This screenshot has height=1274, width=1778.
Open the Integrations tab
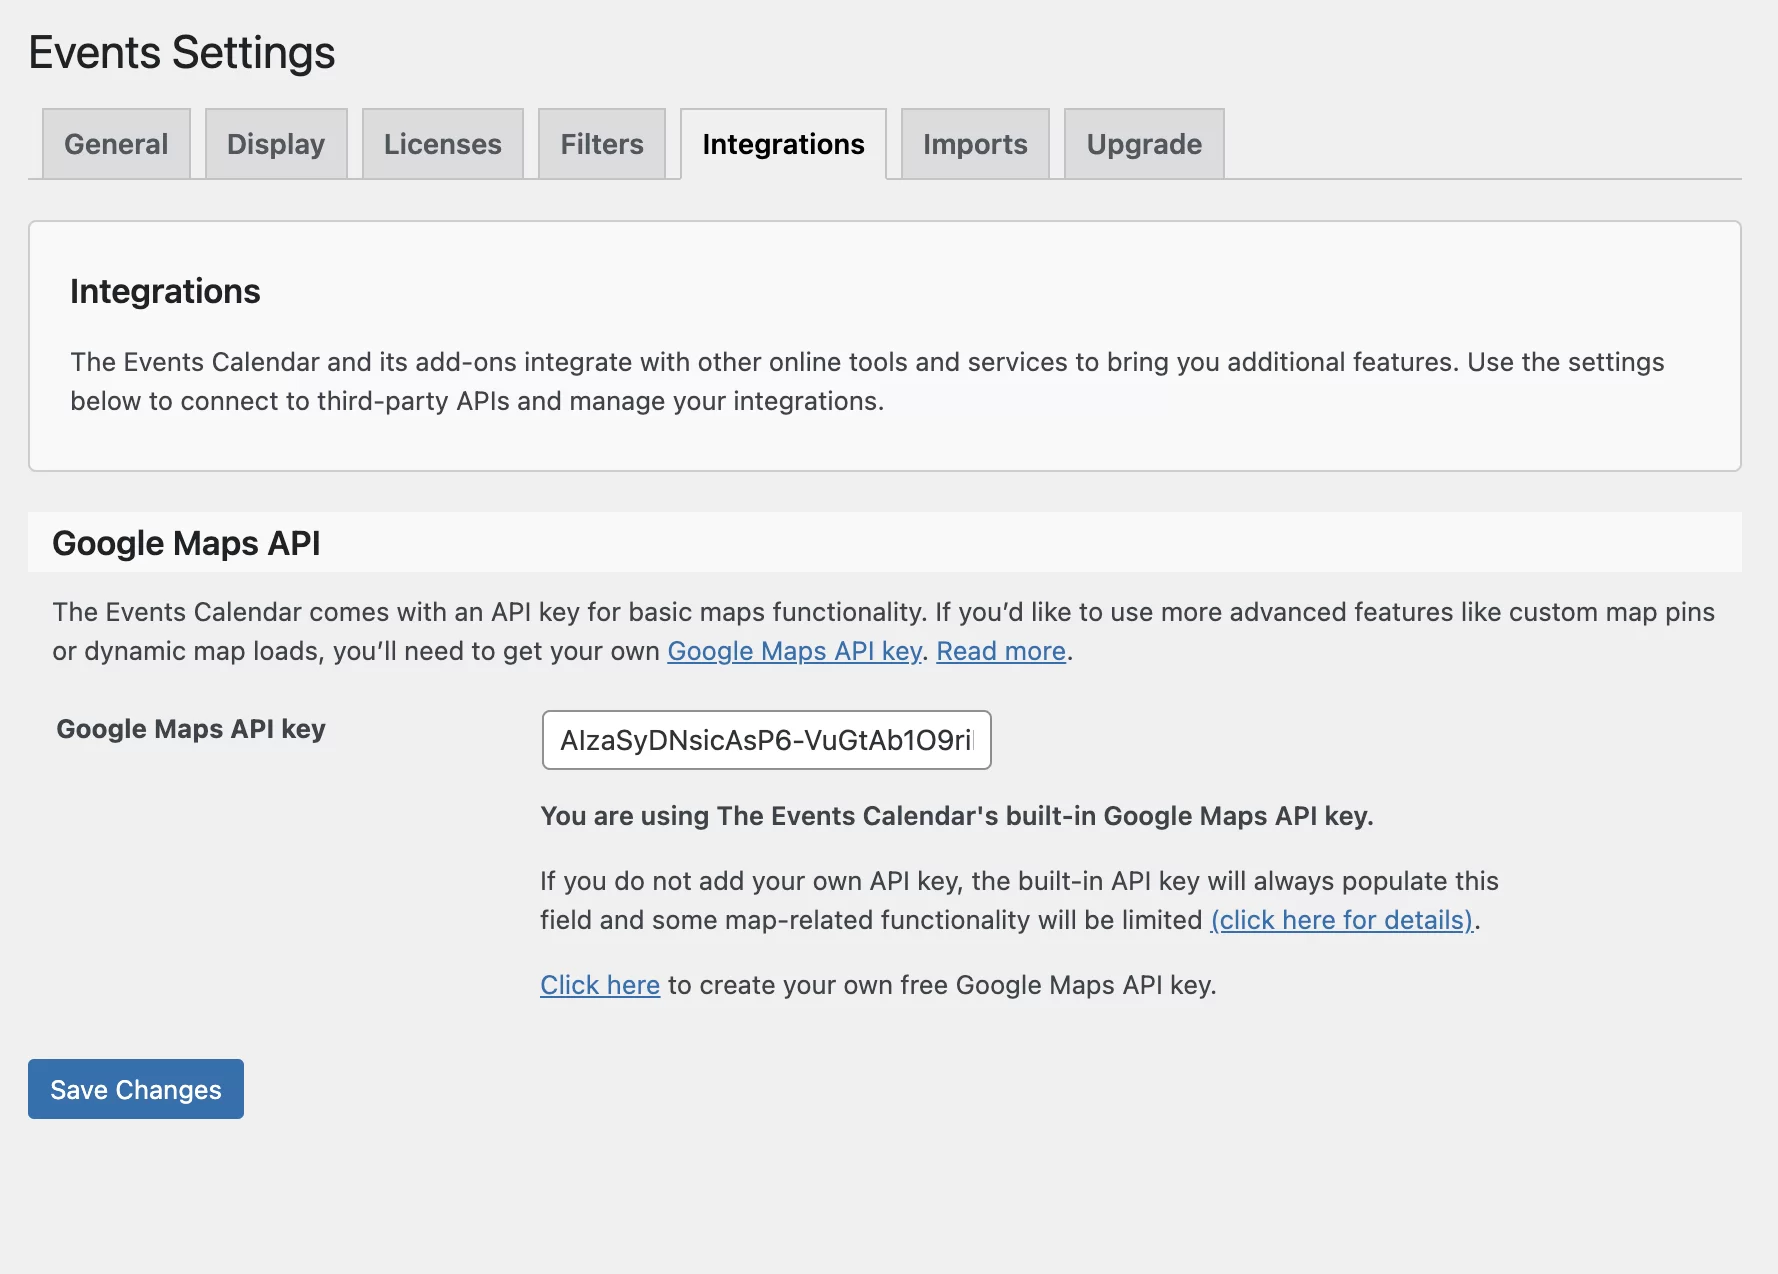coord(783,144)
